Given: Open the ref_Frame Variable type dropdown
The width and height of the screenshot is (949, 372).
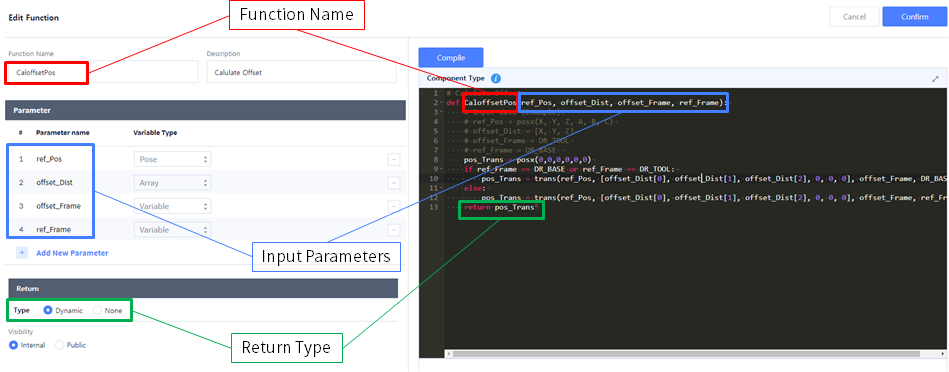Looking at the screenshot, I should 172,230.
